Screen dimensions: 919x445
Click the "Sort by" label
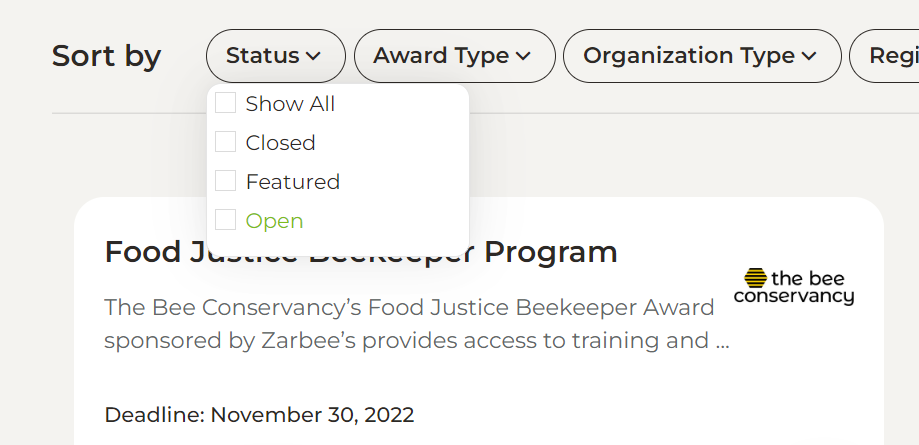point(106,56)
